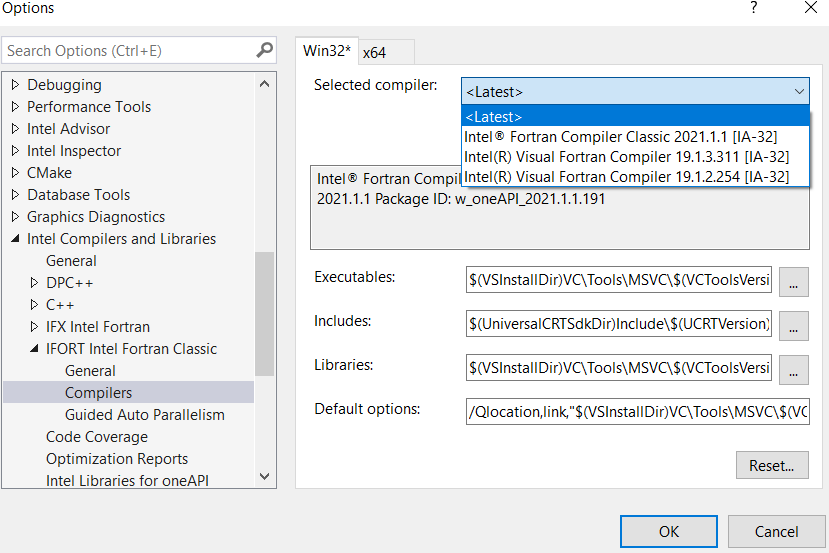Image resolution: width=829 pixels, height=553 pixels.
Task: Collapse Intel Compilers and Libraries node
Action: pyautogui.click(x=15, y=239)
